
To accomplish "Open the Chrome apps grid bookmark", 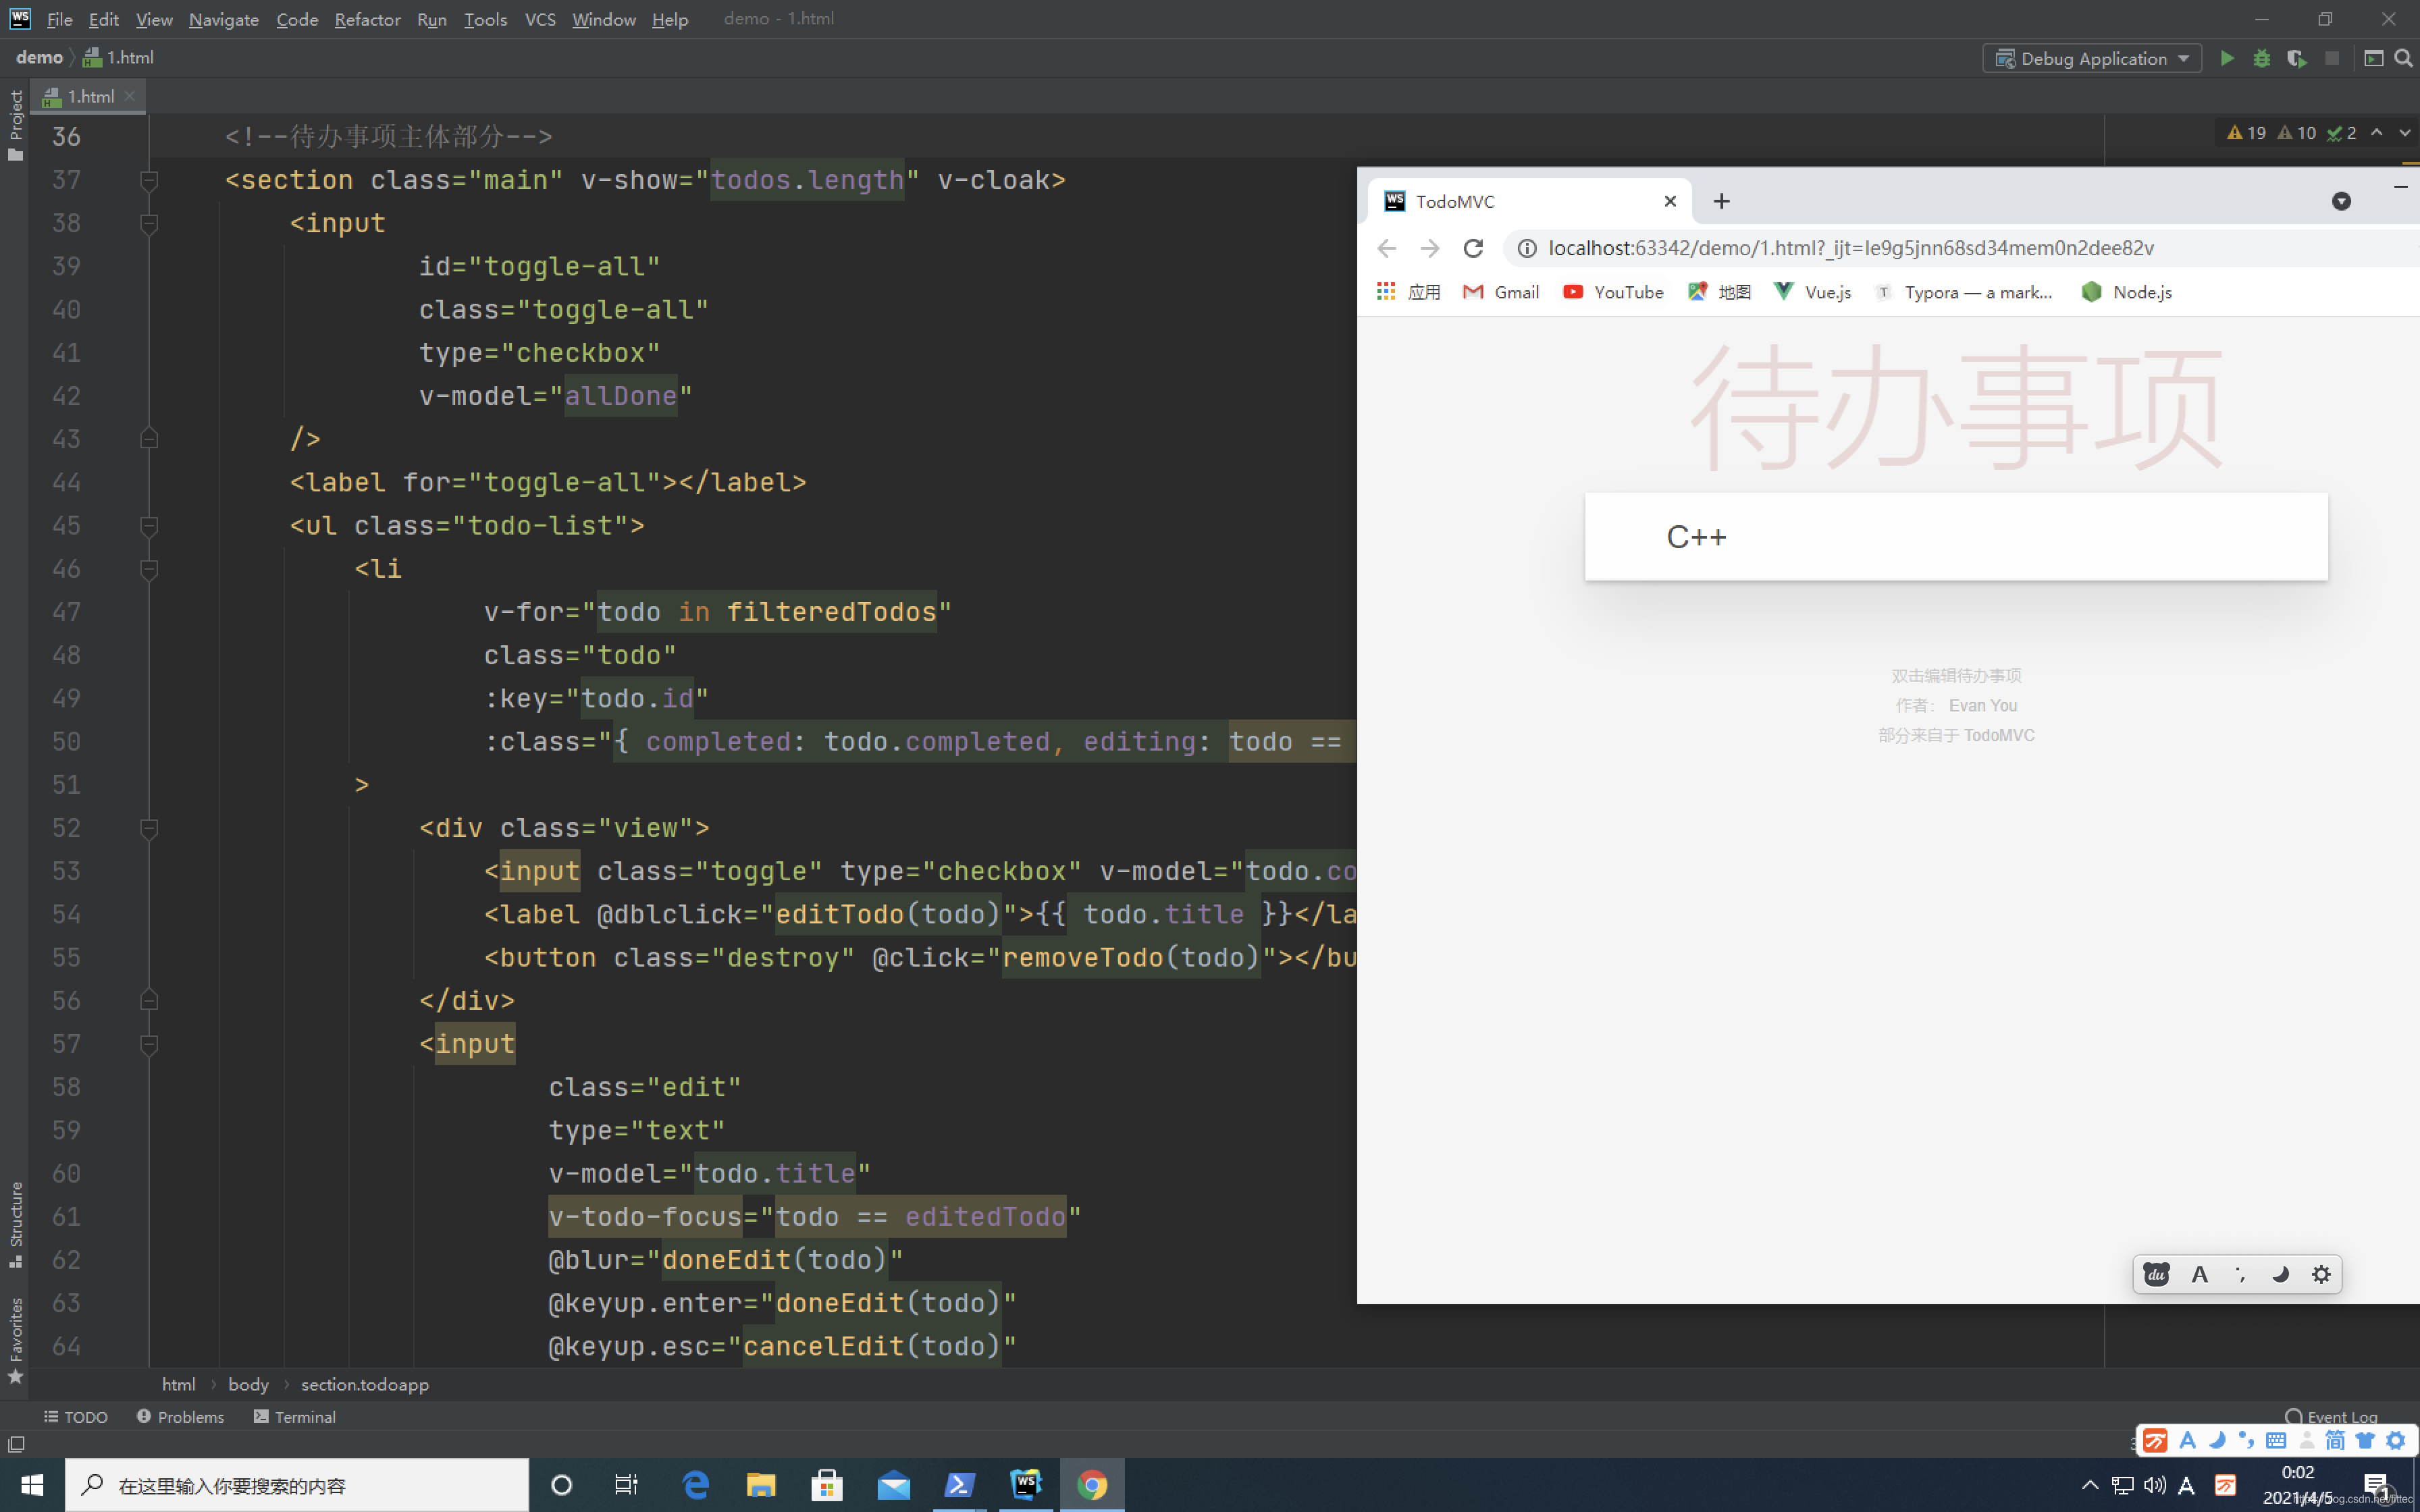I will click(1386, 291).
